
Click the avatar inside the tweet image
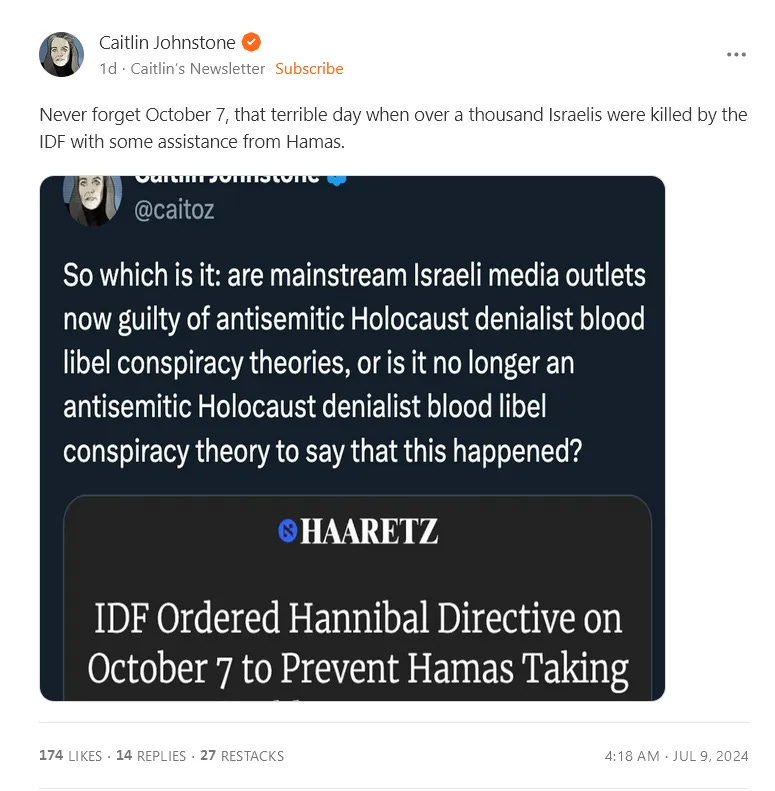point(92,200)
